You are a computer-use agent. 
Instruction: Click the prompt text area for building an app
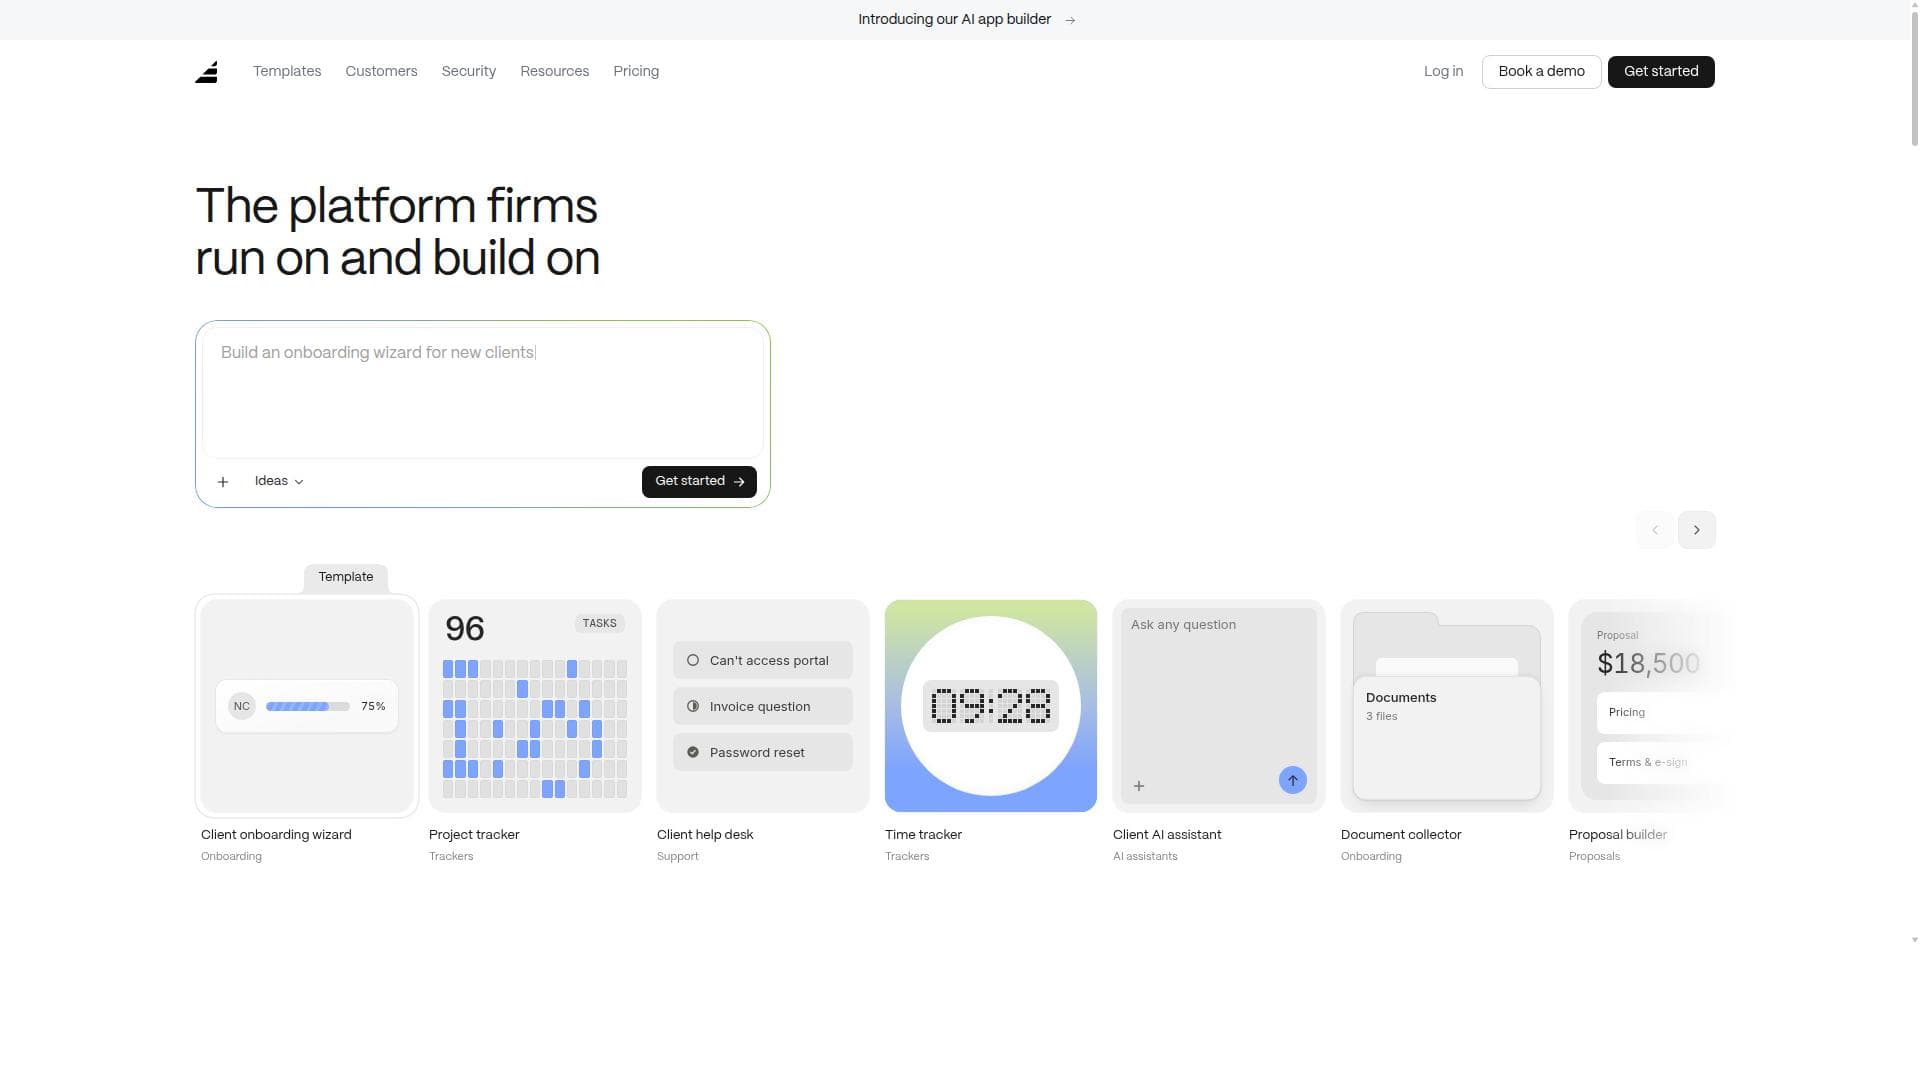coord(483,392)
